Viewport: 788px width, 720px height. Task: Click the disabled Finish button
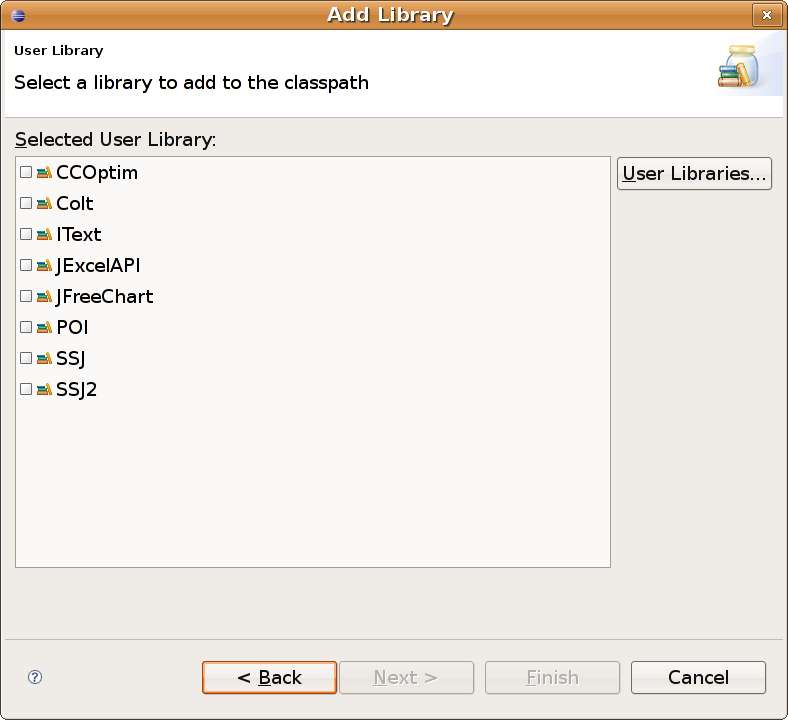click(552, 677)
